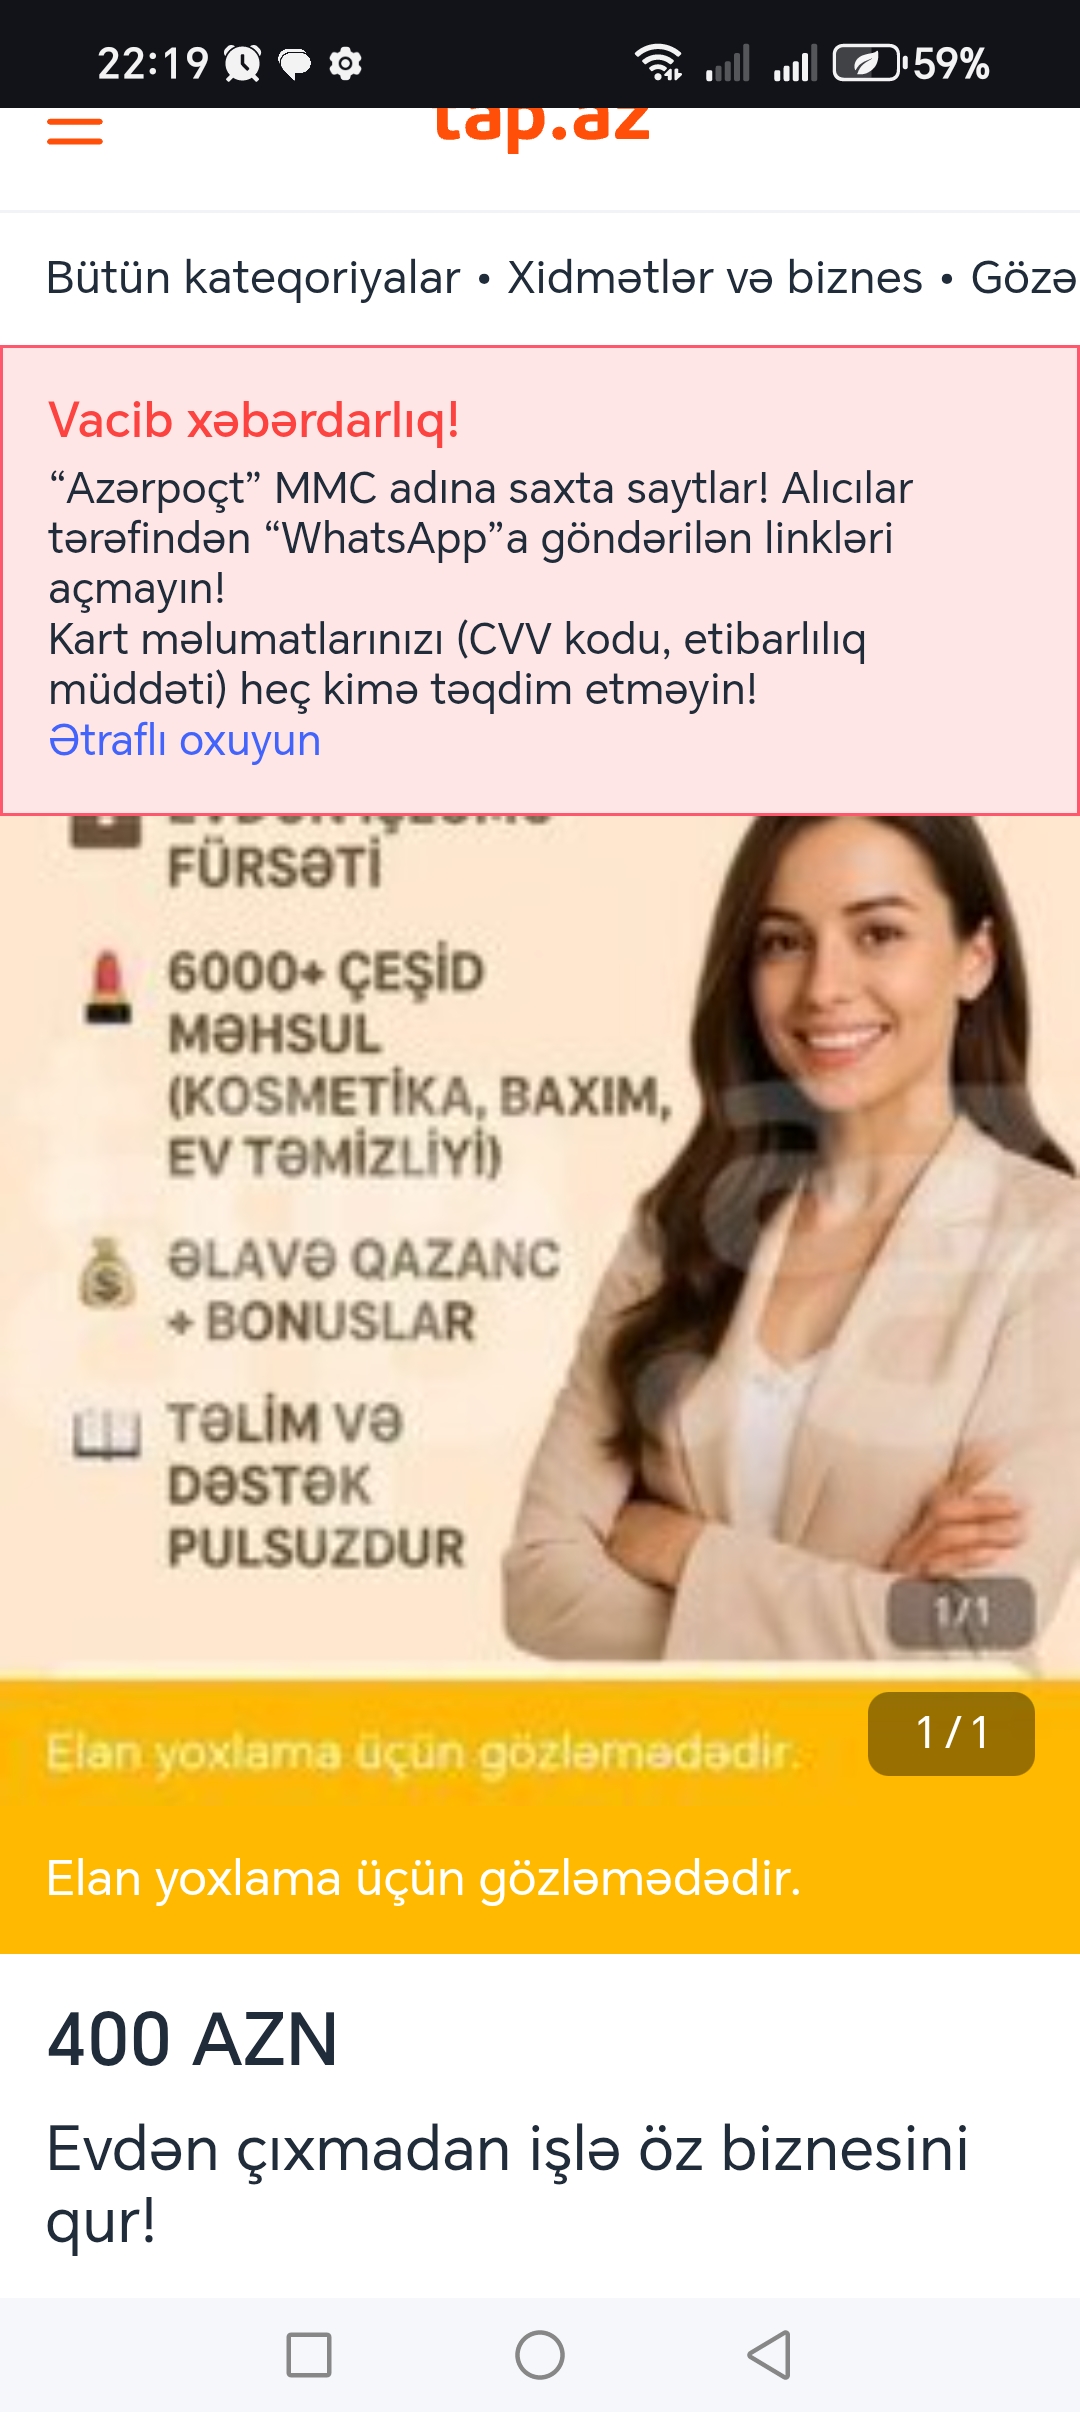Tap the Elan yoxlama üçün gözləmədədir banner

pyautogui.click(x=540, y=1877)
